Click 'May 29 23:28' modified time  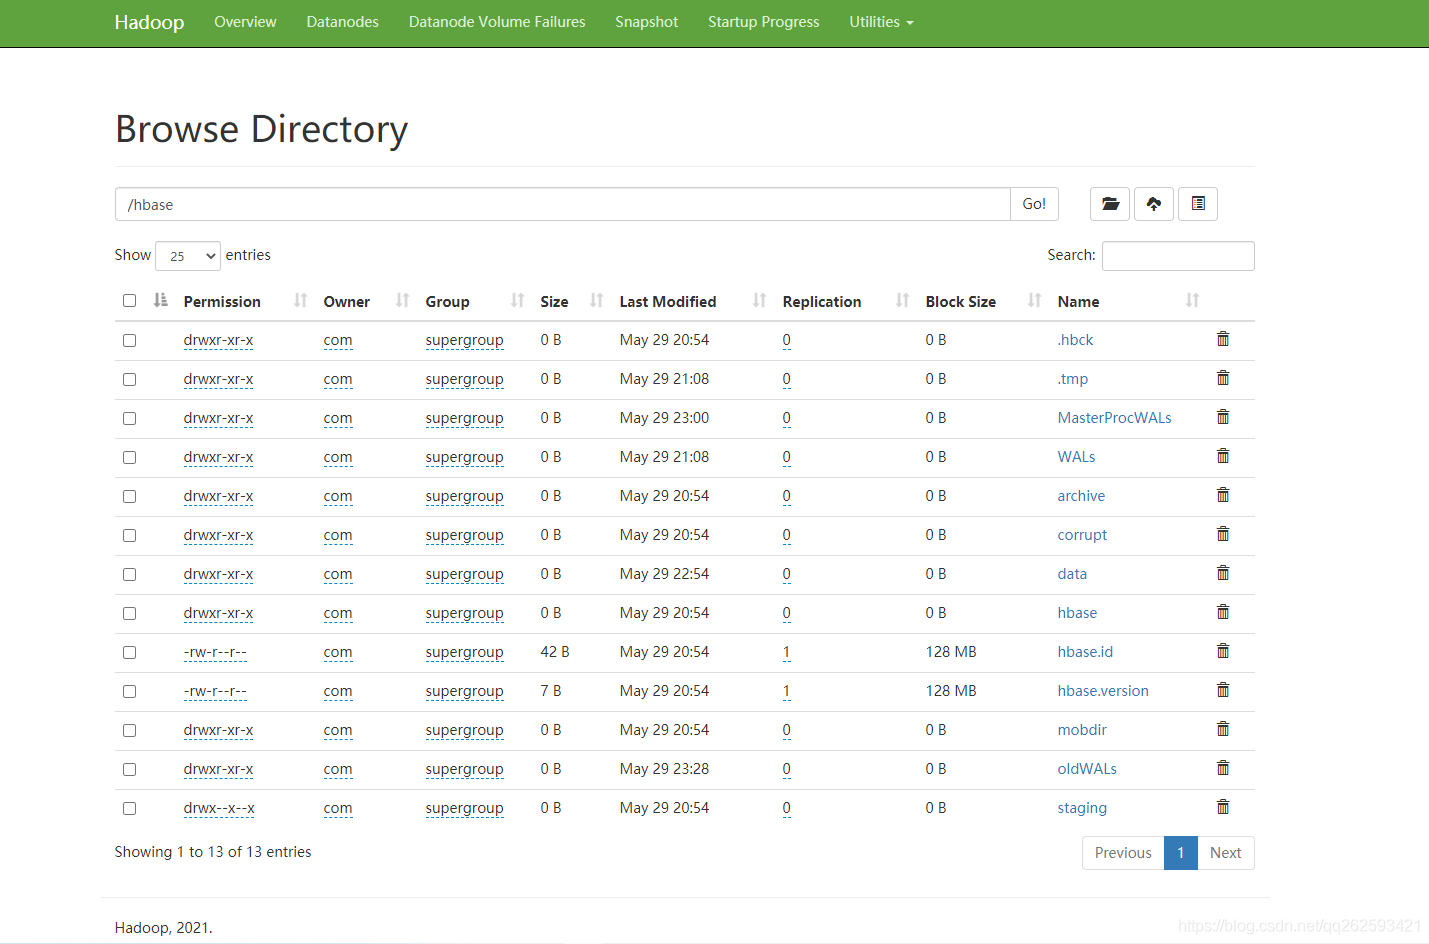point(664,769)
